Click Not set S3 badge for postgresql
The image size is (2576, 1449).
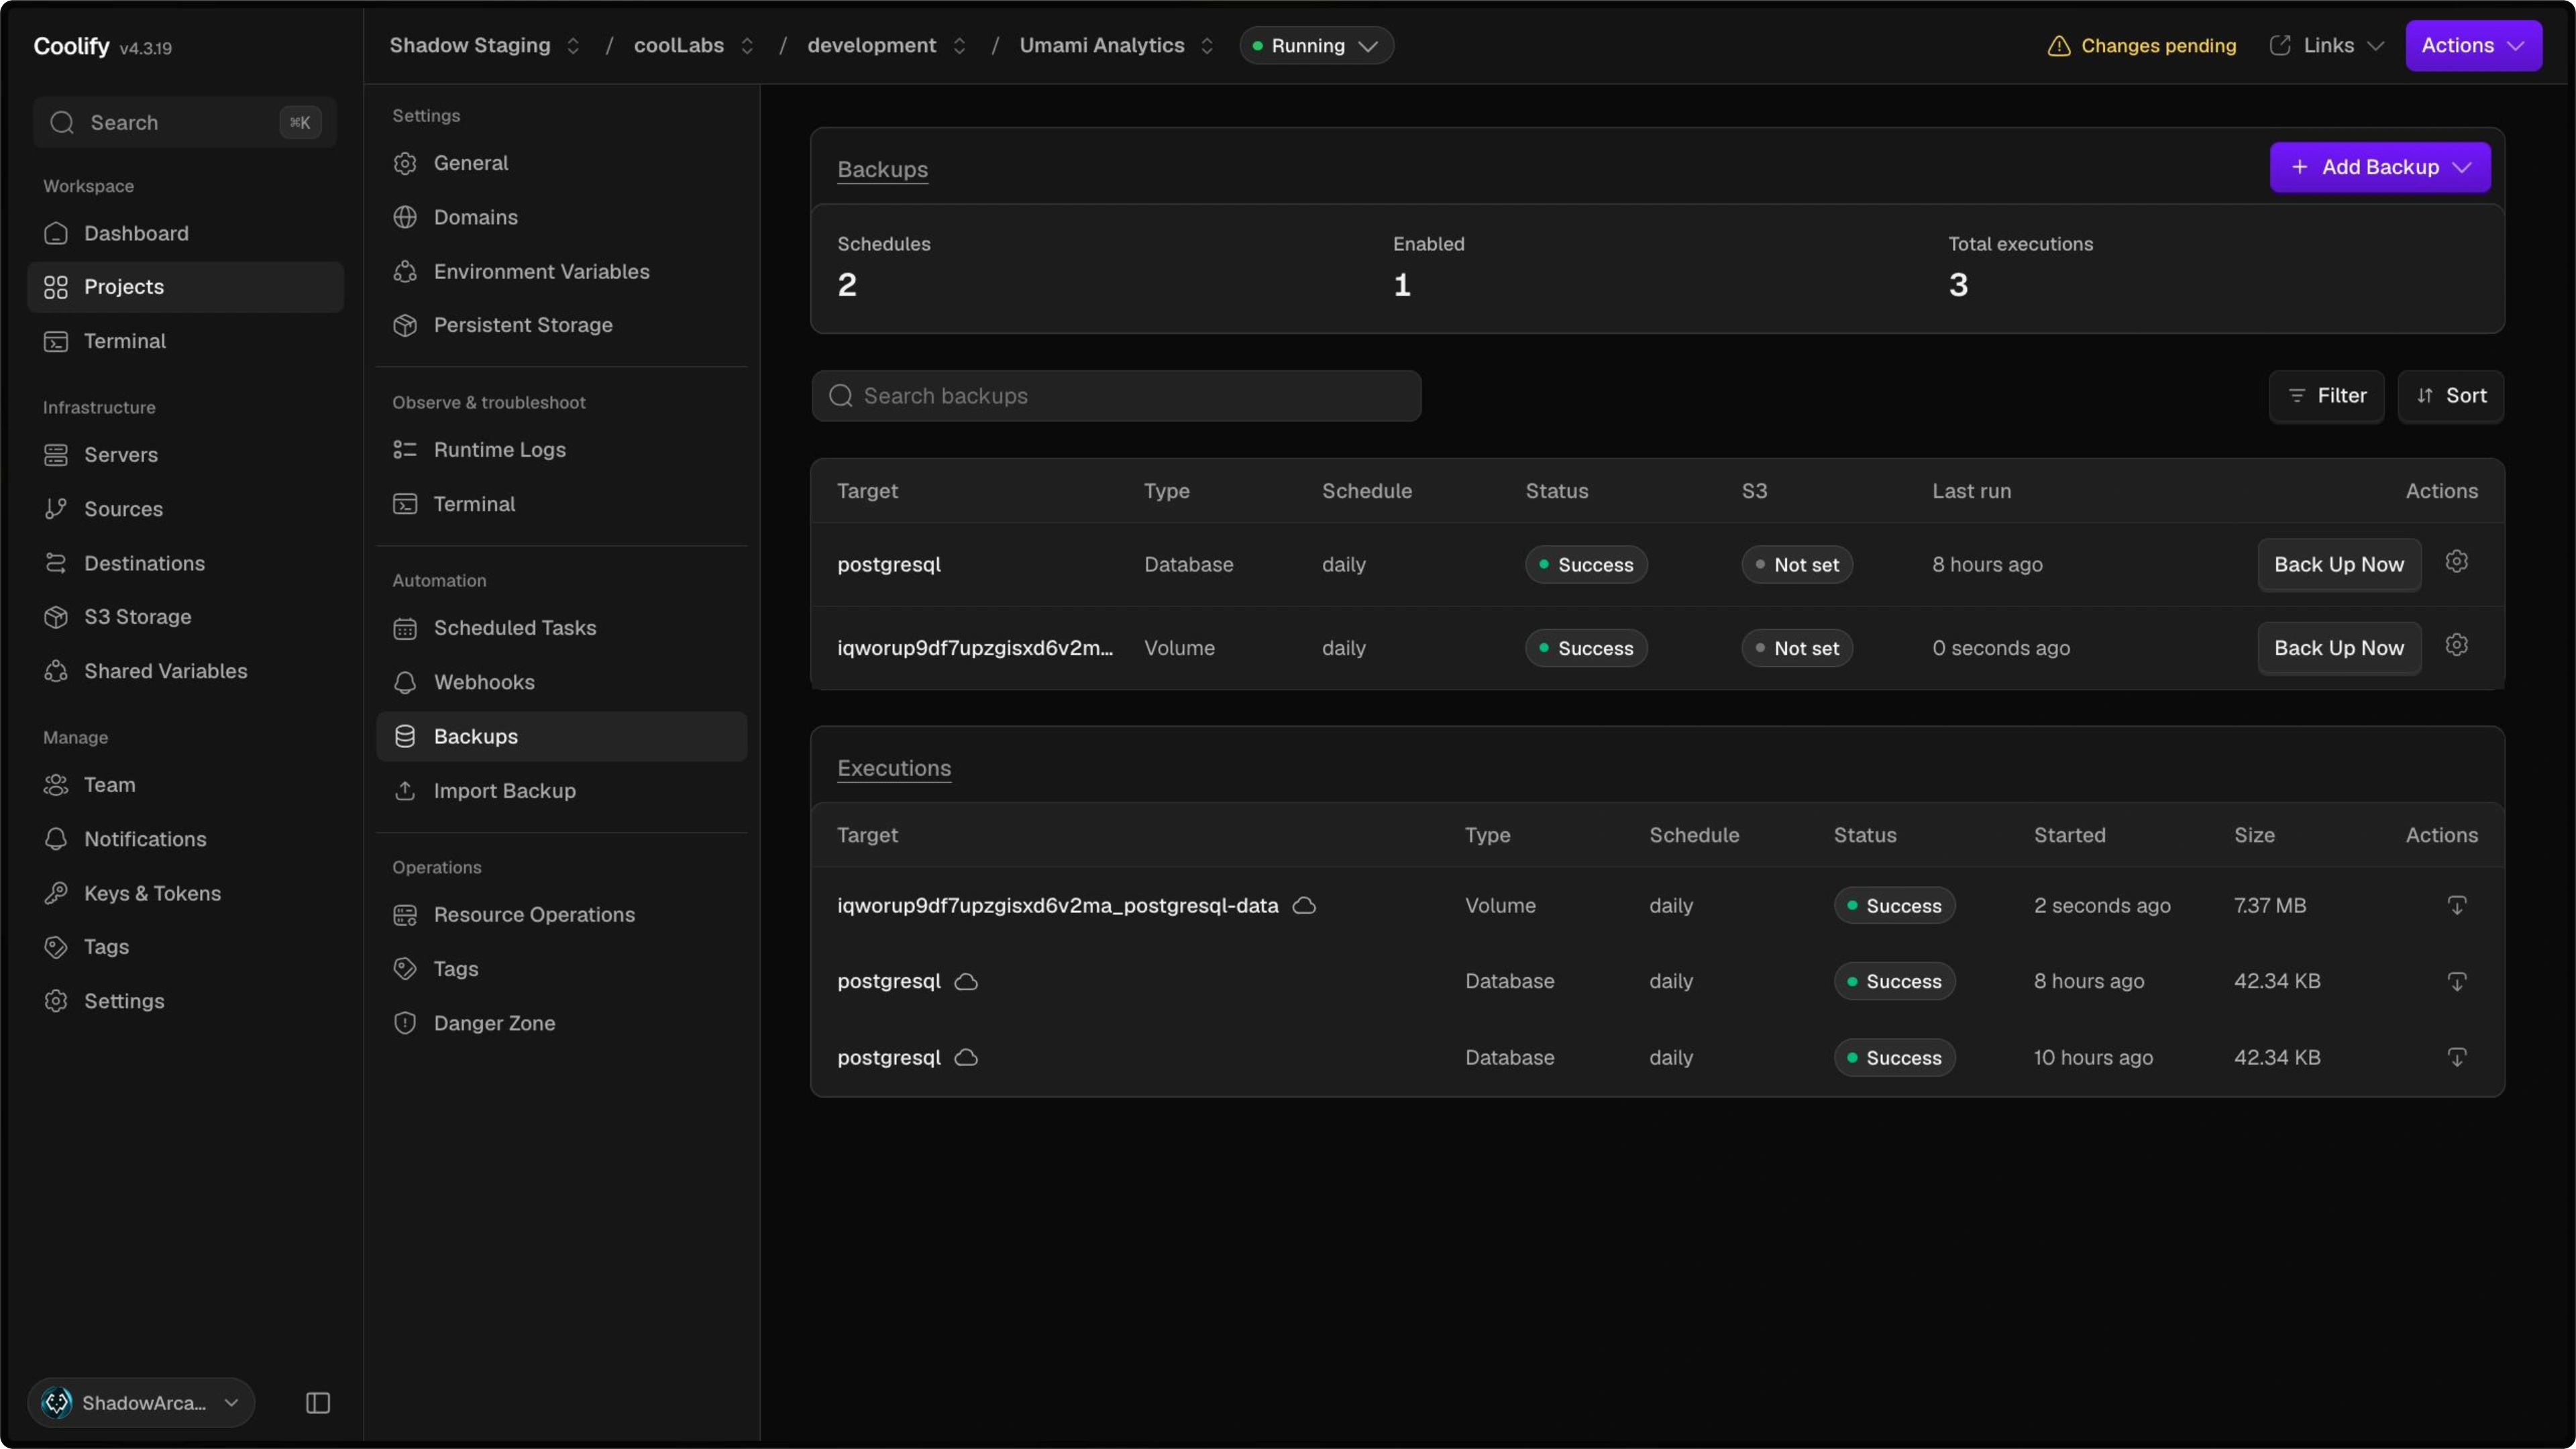click(x=1797, y=564)
